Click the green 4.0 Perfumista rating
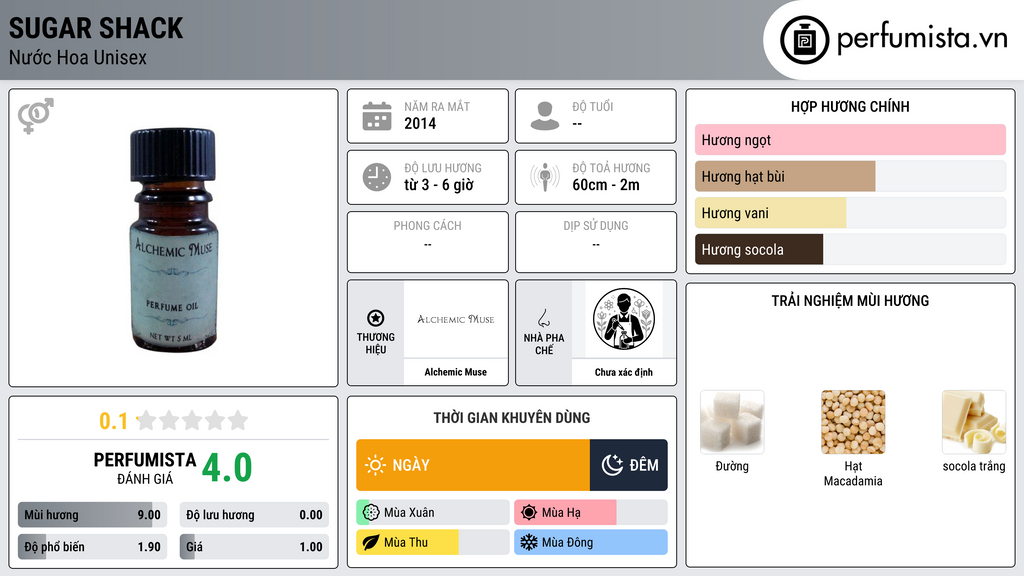The width and height of the screenshot is (1024, 576). (x=227, y=468)
